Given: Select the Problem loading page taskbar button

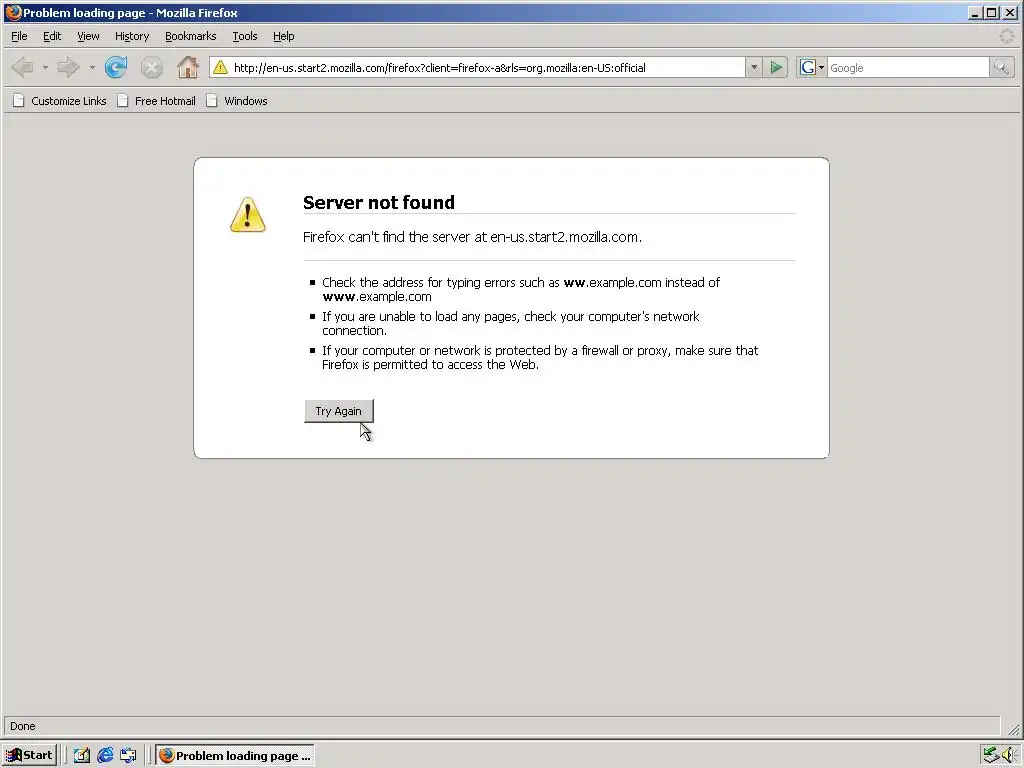Looking at the screenshot, I should [235, 755].
